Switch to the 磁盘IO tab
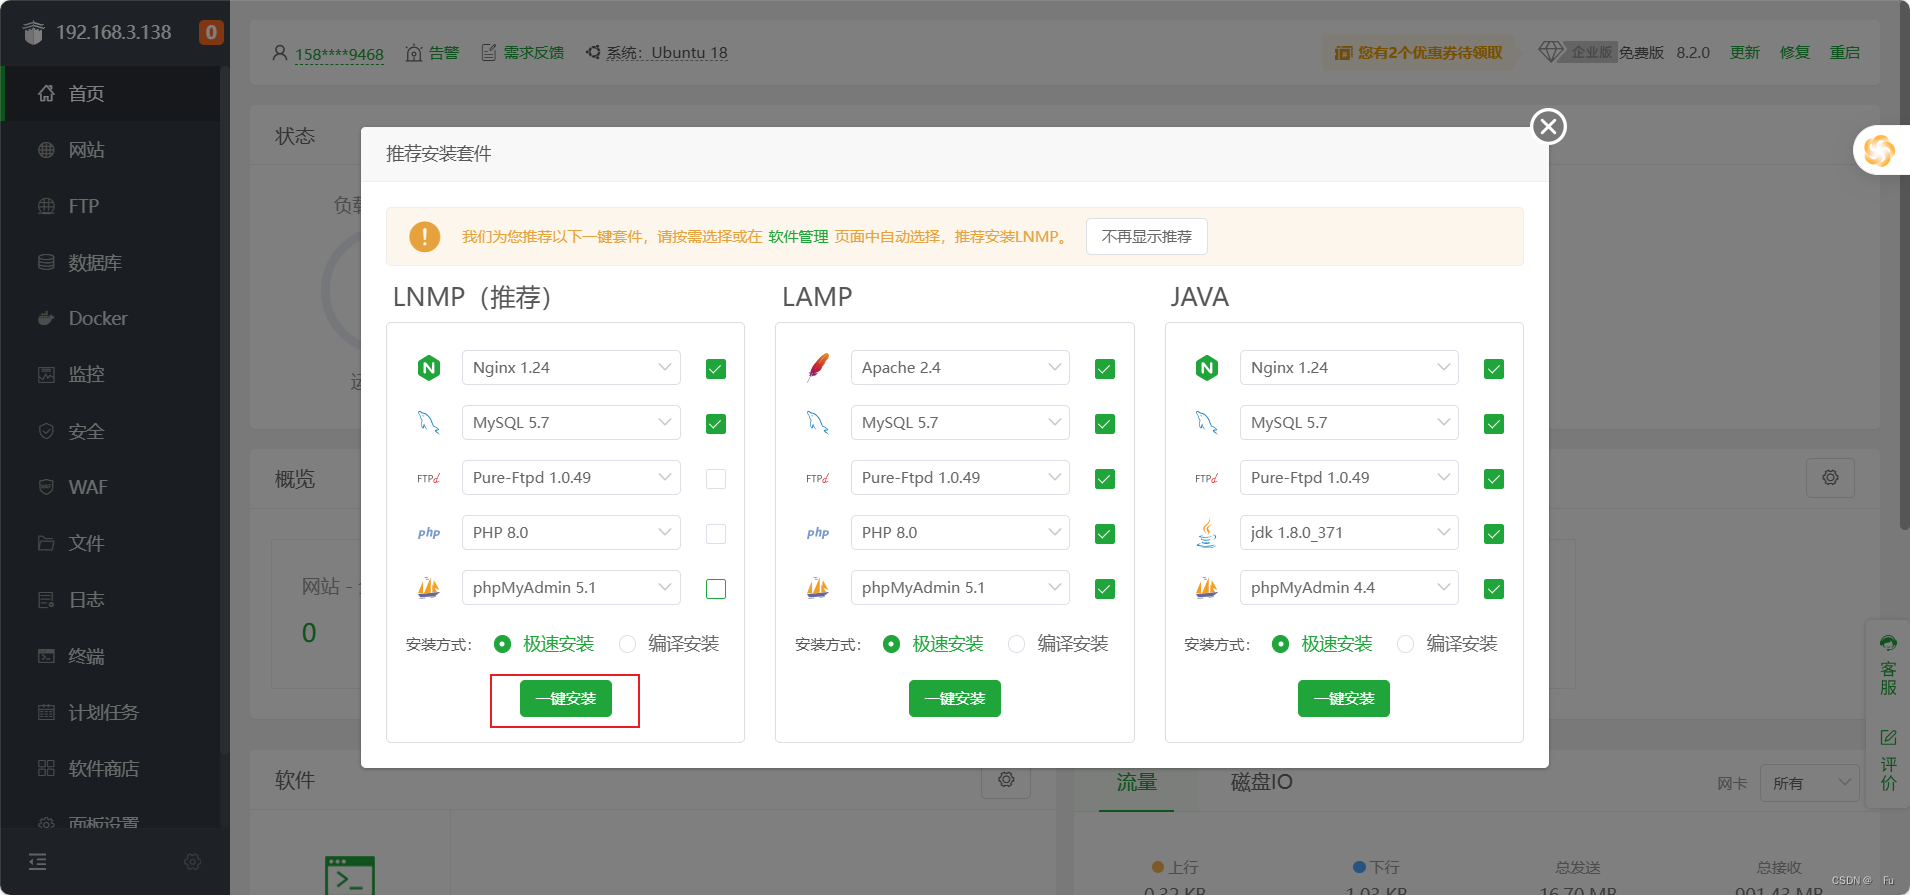1910x895 pixels. (x=1261, y=782)
